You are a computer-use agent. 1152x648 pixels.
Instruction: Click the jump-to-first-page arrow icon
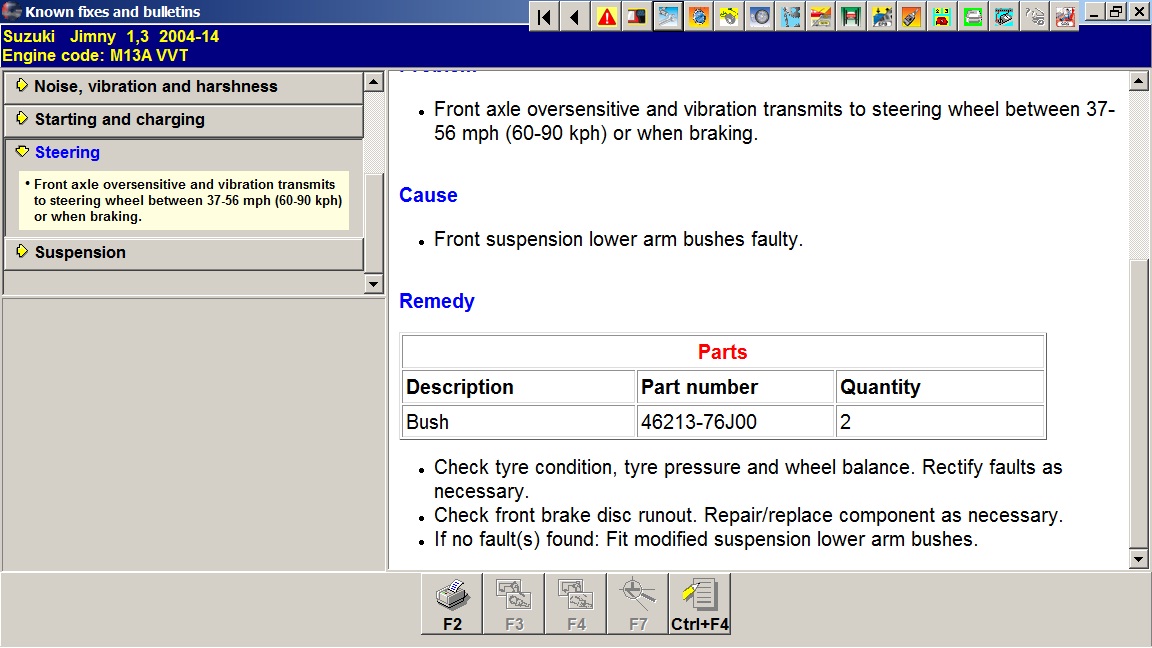click(543, 17)
